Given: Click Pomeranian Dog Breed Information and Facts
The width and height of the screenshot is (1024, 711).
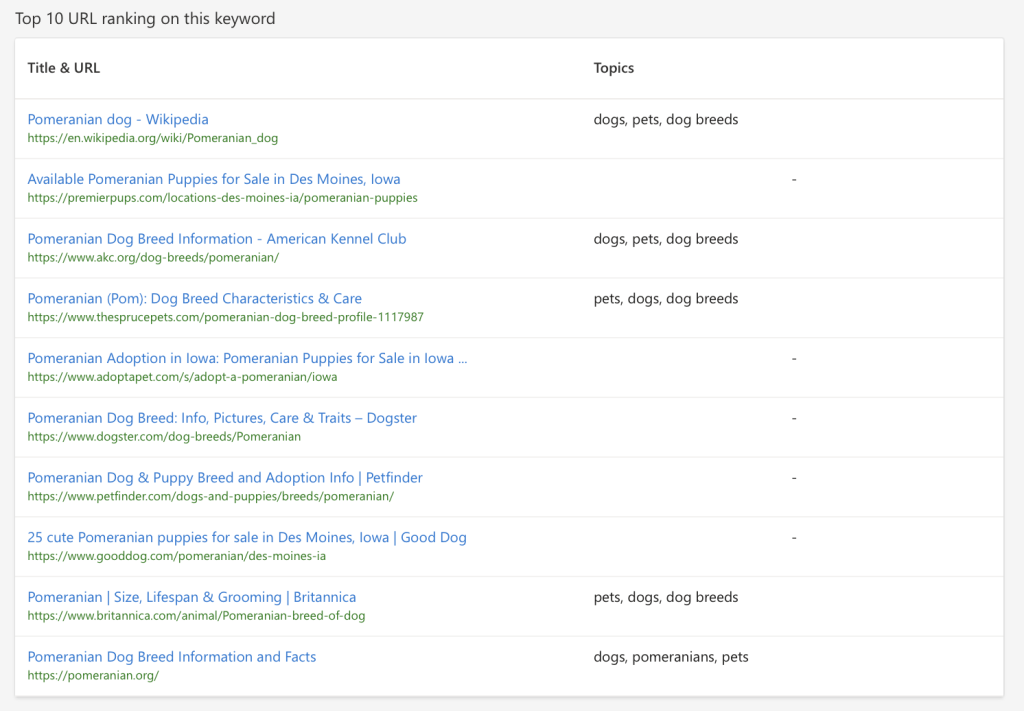Looking at the screenshot, I should click(x=171, y=657).
